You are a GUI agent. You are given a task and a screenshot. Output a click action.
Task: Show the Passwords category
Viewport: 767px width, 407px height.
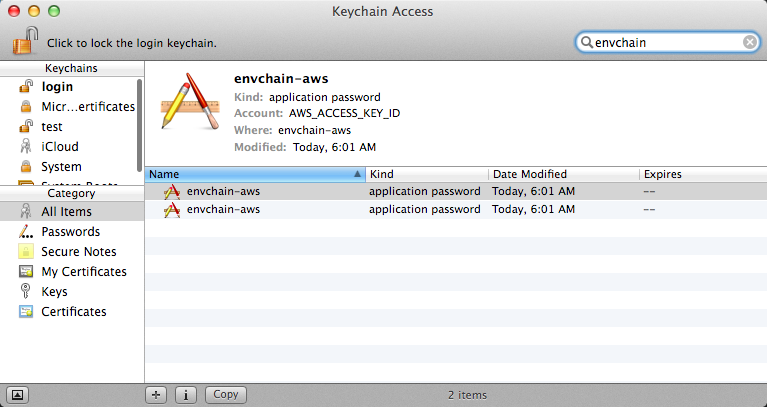70,232
